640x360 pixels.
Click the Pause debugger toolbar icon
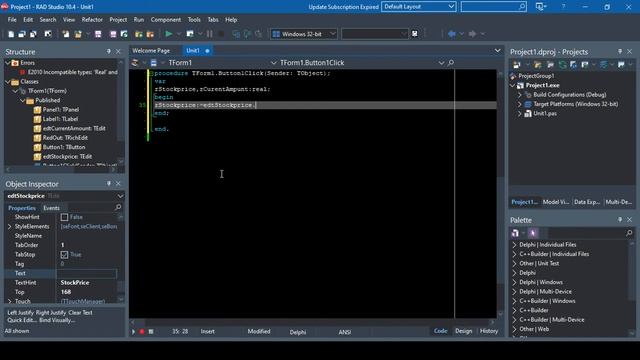coord(209,34)
